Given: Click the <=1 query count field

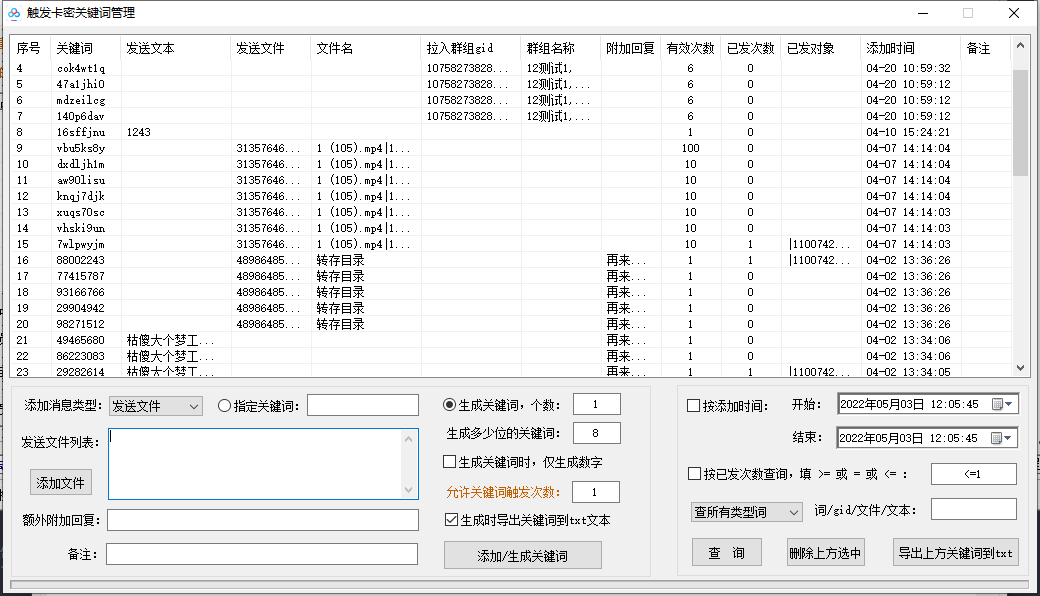Looking at the screenshot, I should point(974,474).
